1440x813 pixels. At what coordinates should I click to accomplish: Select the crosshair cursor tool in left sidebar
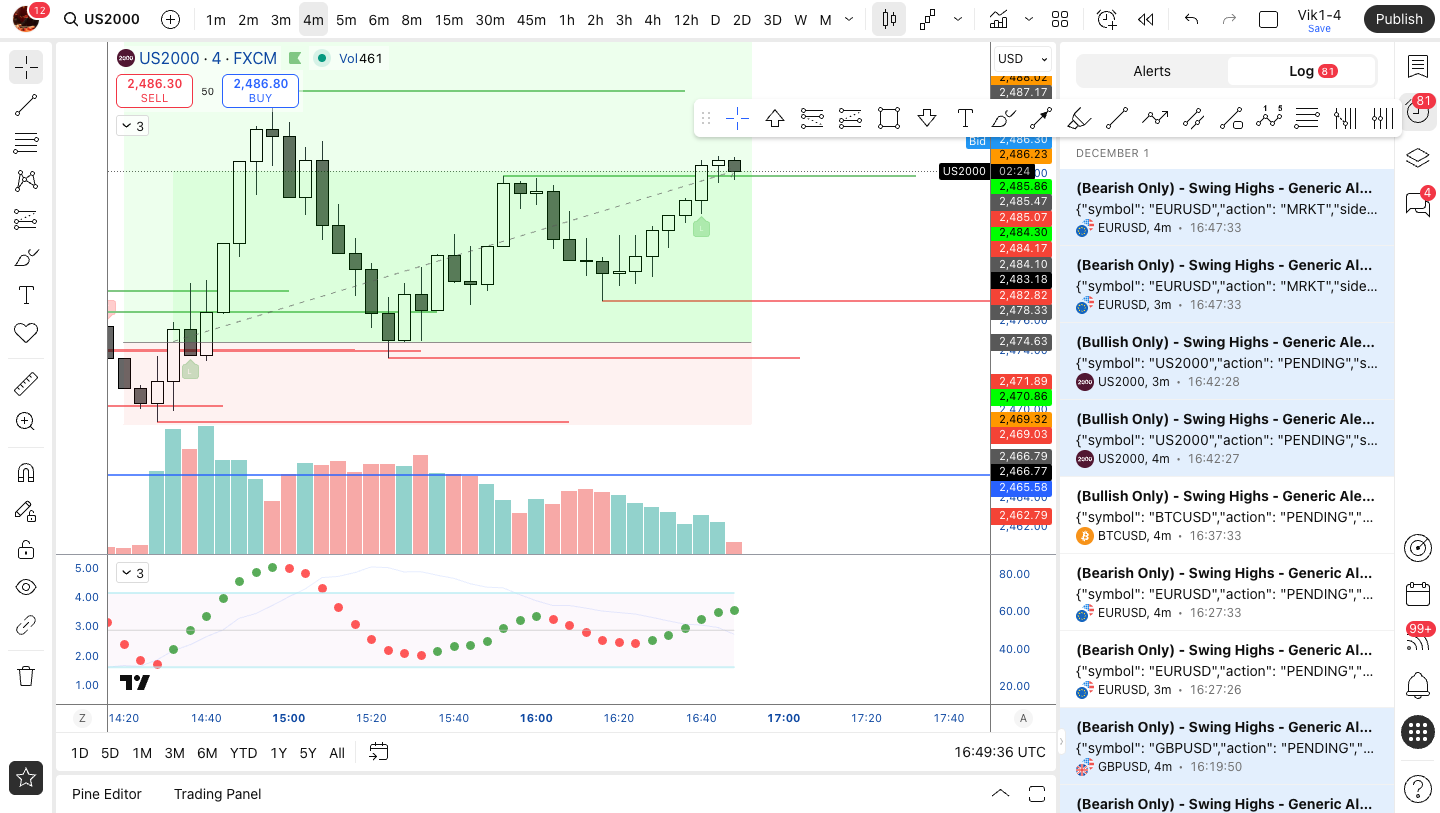pyautogui.click(x=26, y=67)
